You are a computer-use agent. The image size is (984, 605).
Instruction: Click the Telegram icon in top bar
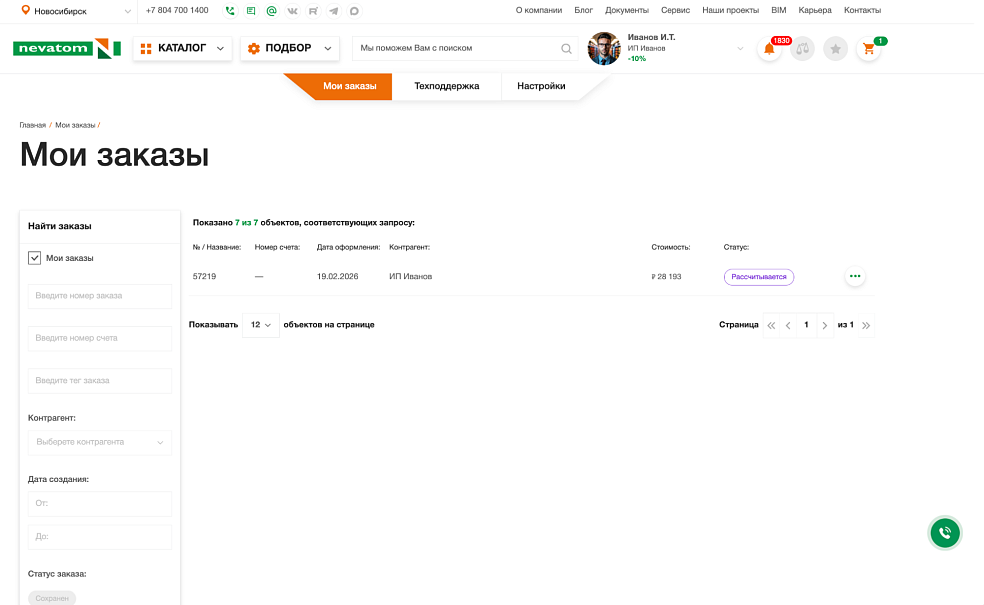(x=333, y=11)
